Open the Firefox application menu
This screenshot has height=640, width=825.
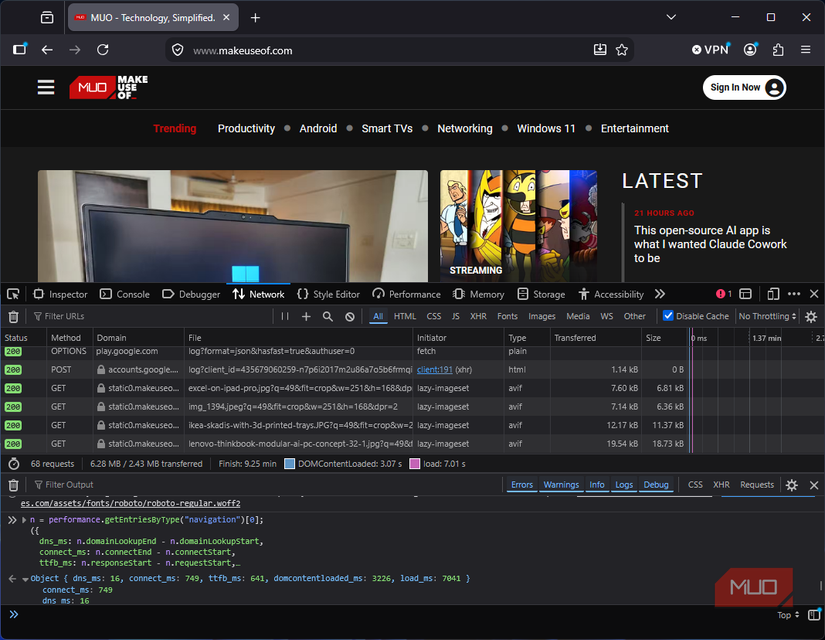click(x=806, y=50)
